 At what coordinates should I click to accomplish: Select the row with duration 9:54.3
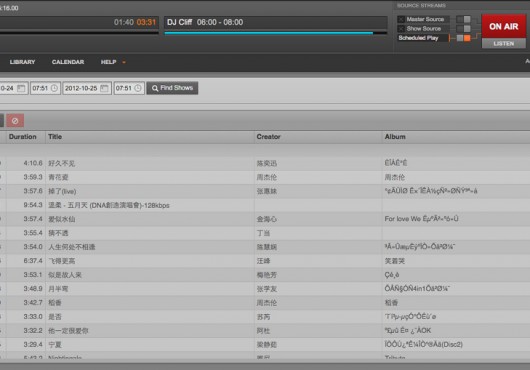coord(265,205)
